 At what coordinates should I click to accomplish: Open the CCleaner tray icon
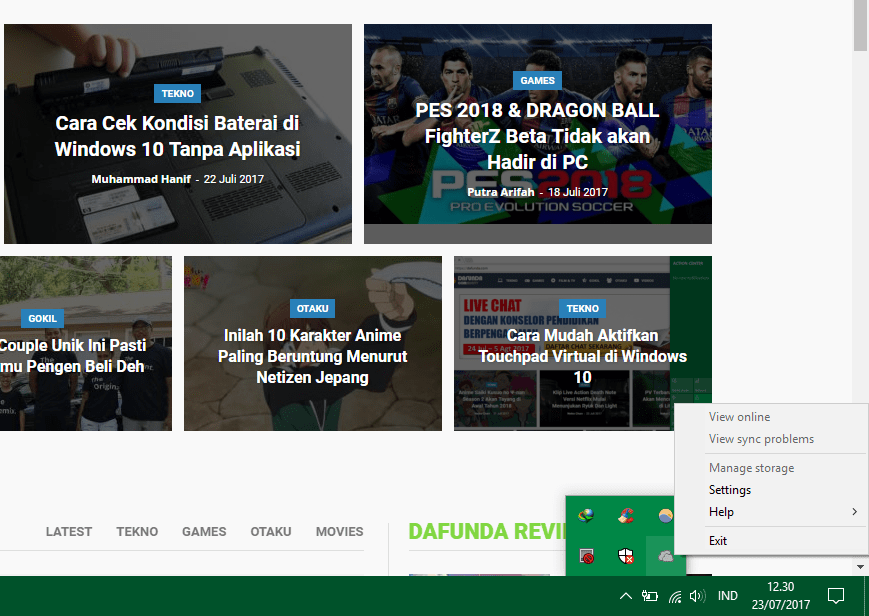click(626, 516)
